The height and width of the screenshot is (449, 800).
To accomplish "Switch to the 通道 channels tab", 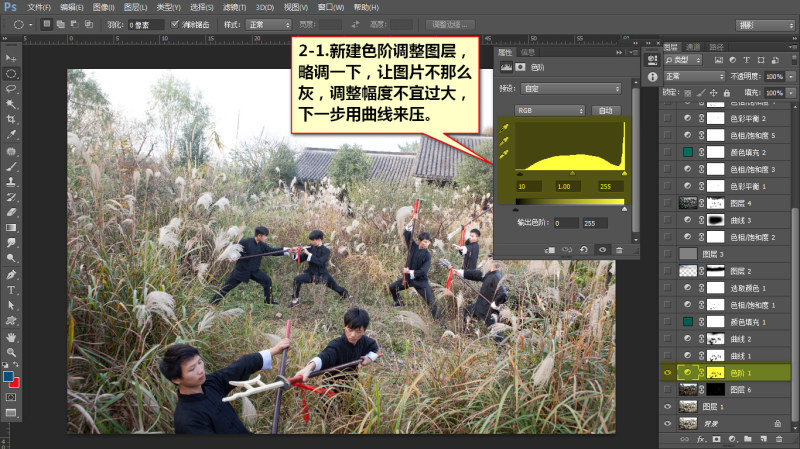I will (693, 47).
